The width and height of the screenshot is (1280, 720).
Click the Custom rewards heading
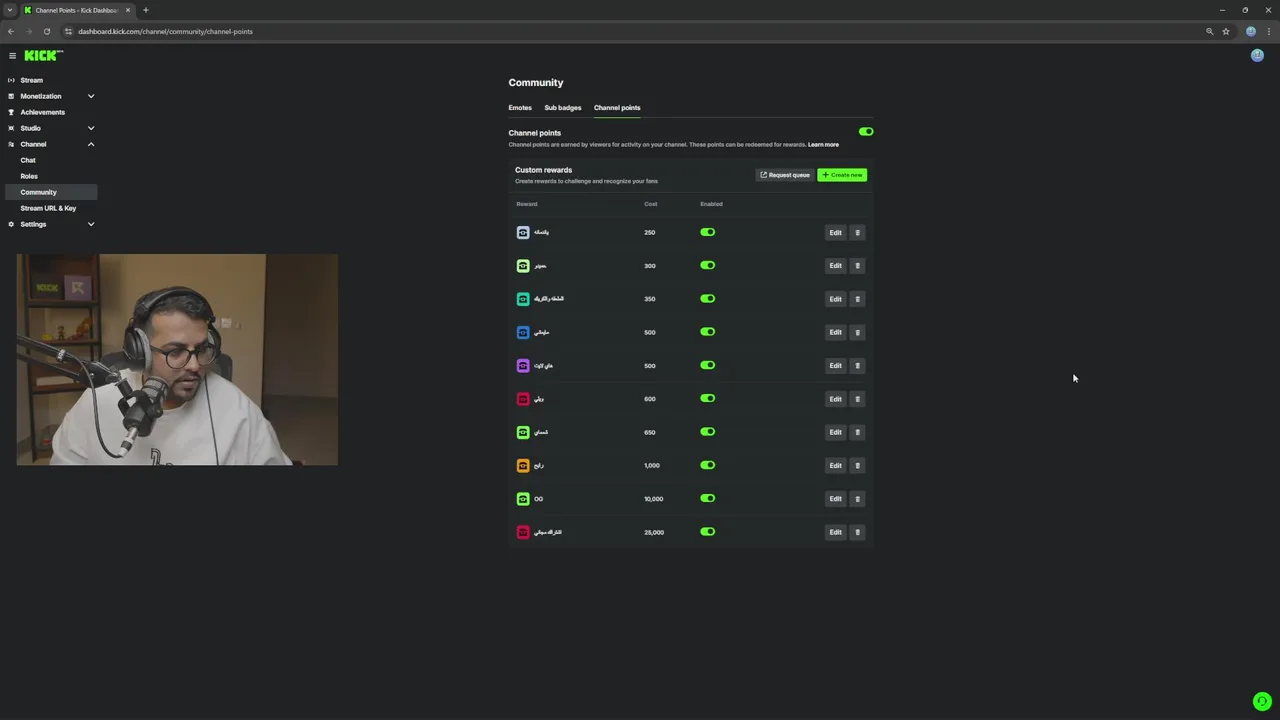point(543,170)
